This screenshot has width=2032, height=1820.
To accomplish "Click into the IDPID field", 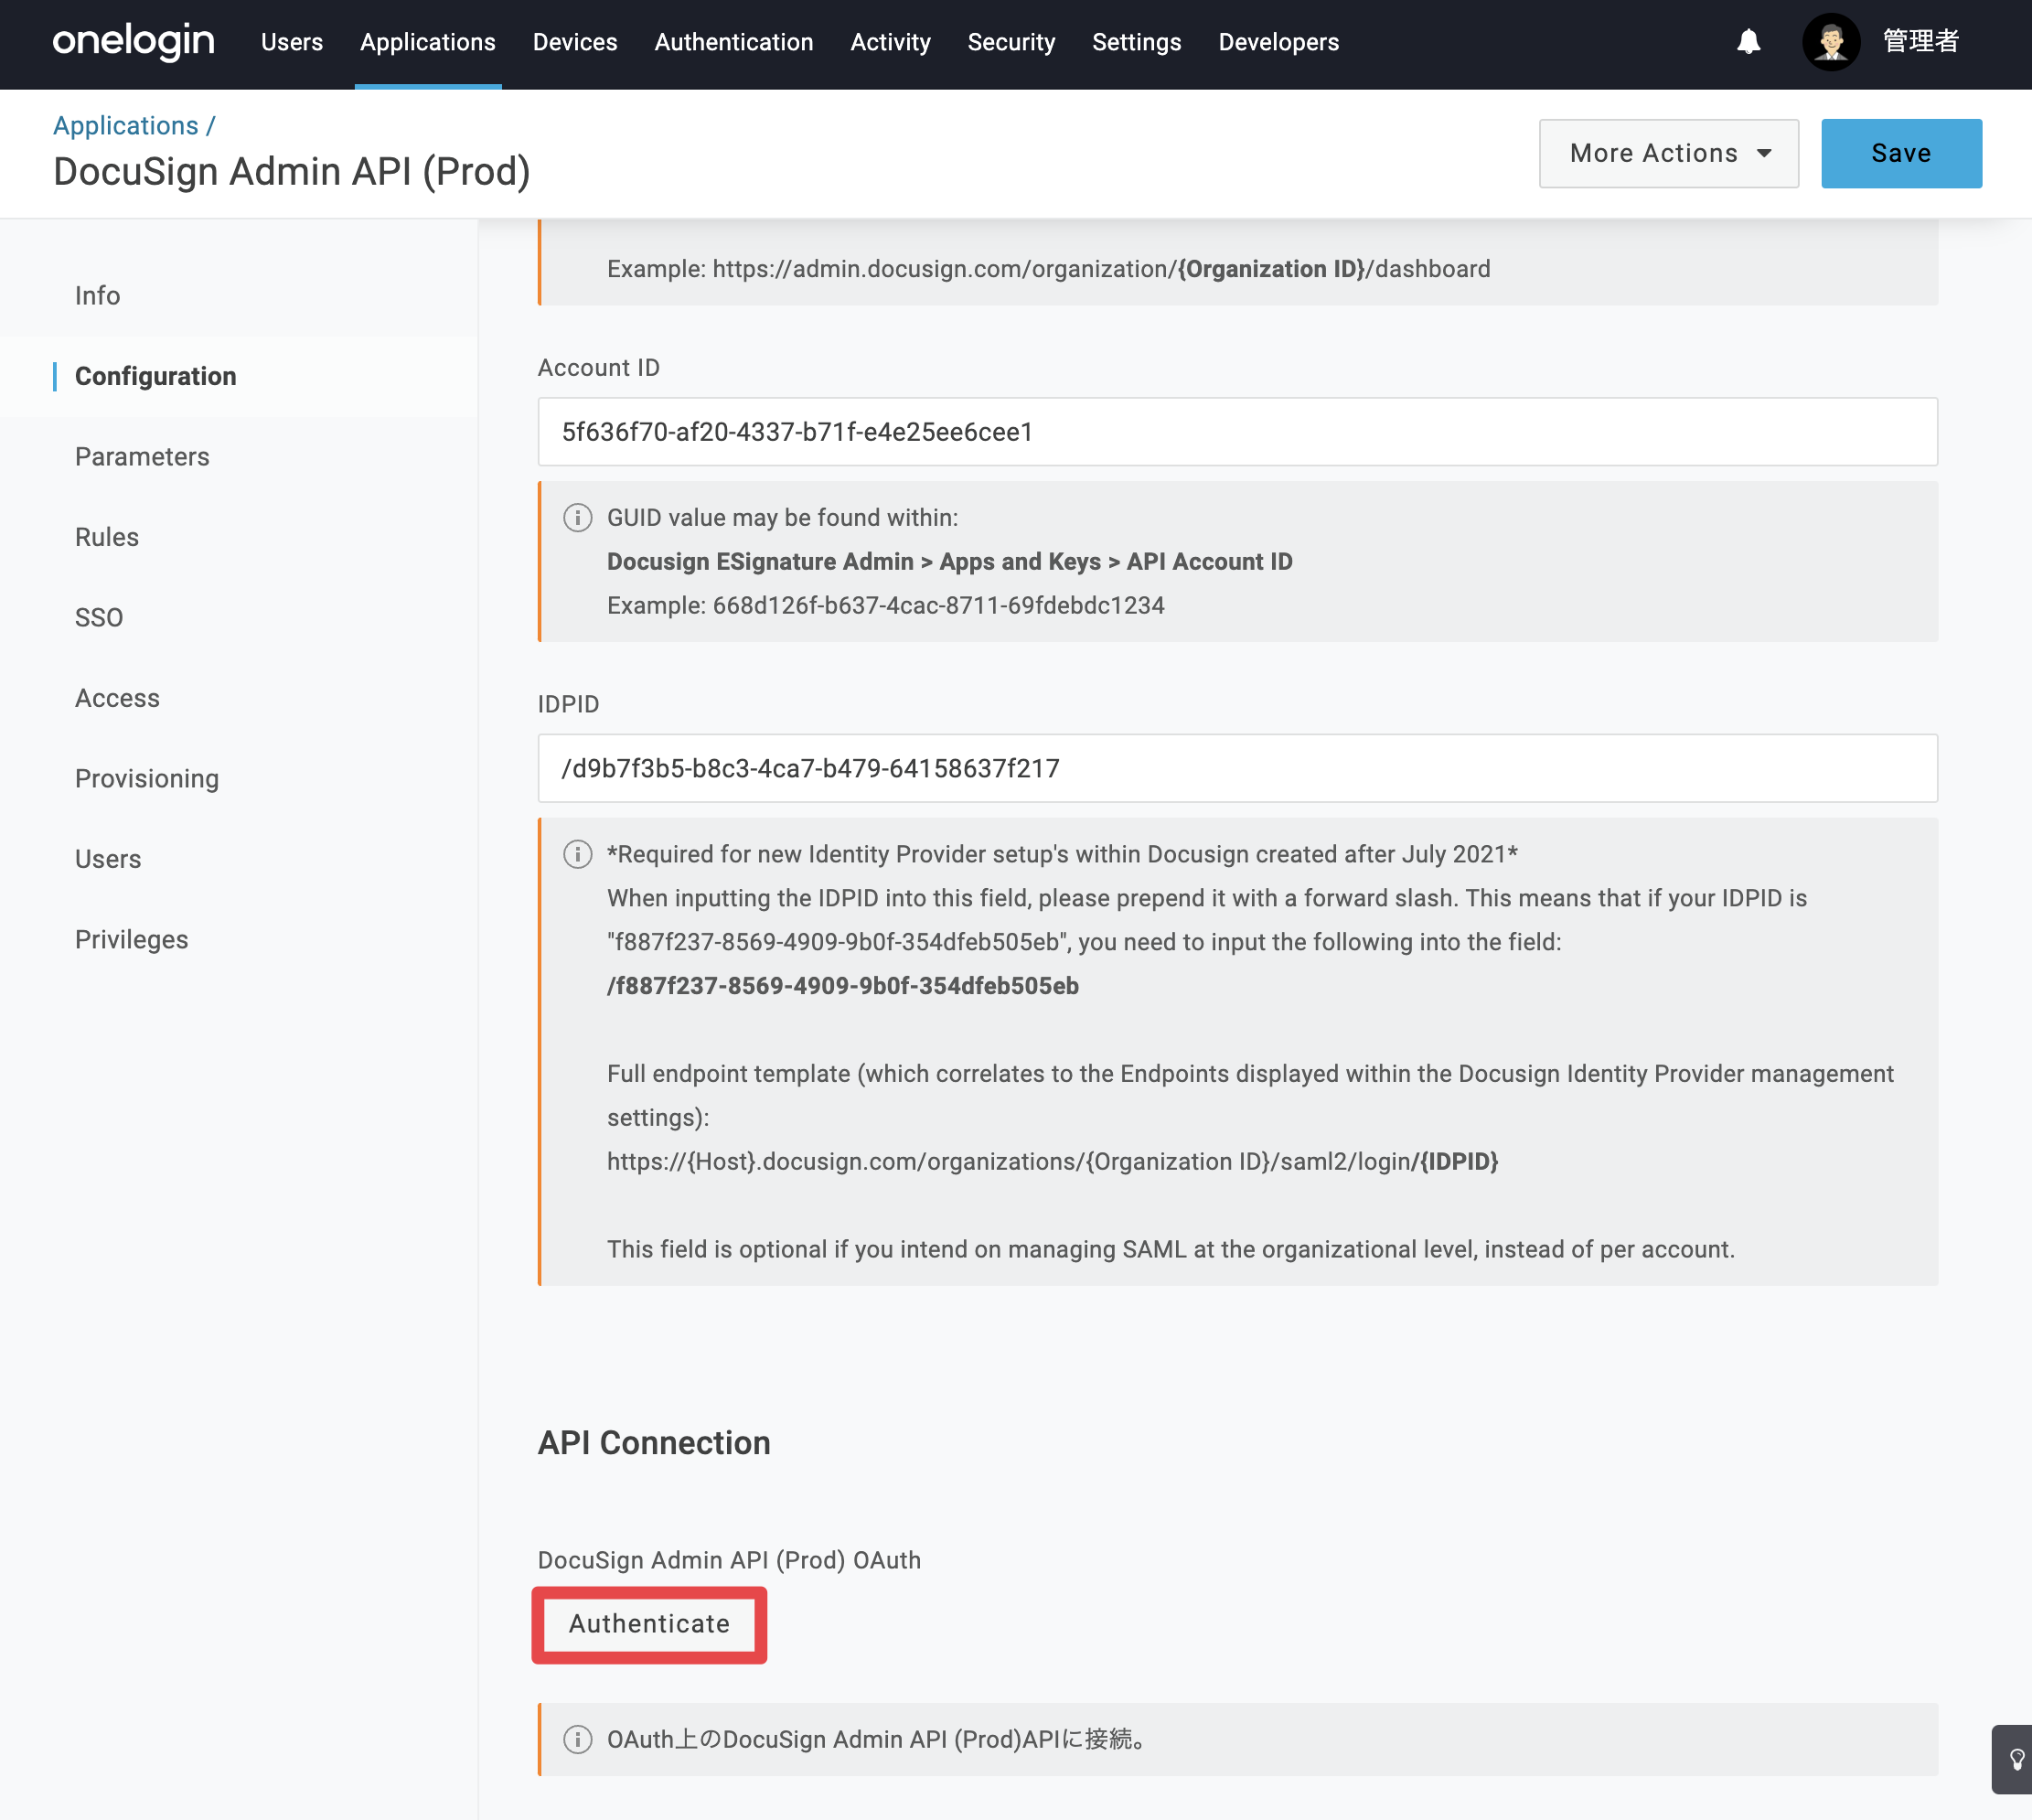I will [x=1237, y=768].
